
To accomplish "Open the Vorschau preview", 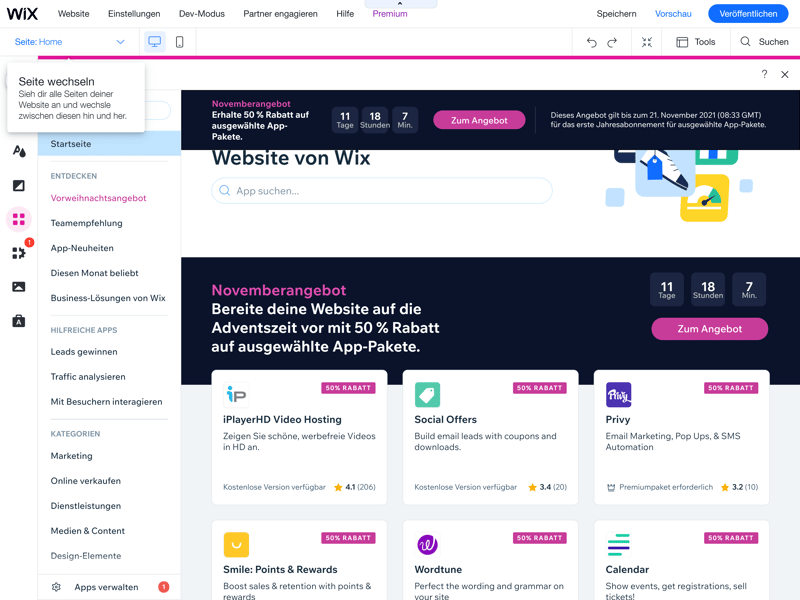I will (x=673, y=14).
